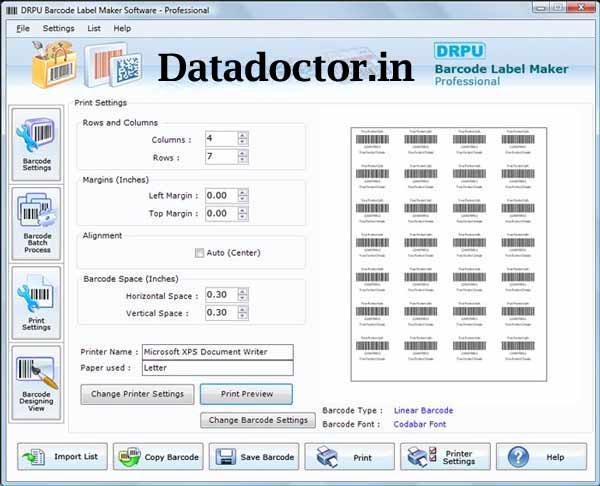Open the Barcode Batch Process panel
The image size is (600, 486).
[x=36, y=224]
